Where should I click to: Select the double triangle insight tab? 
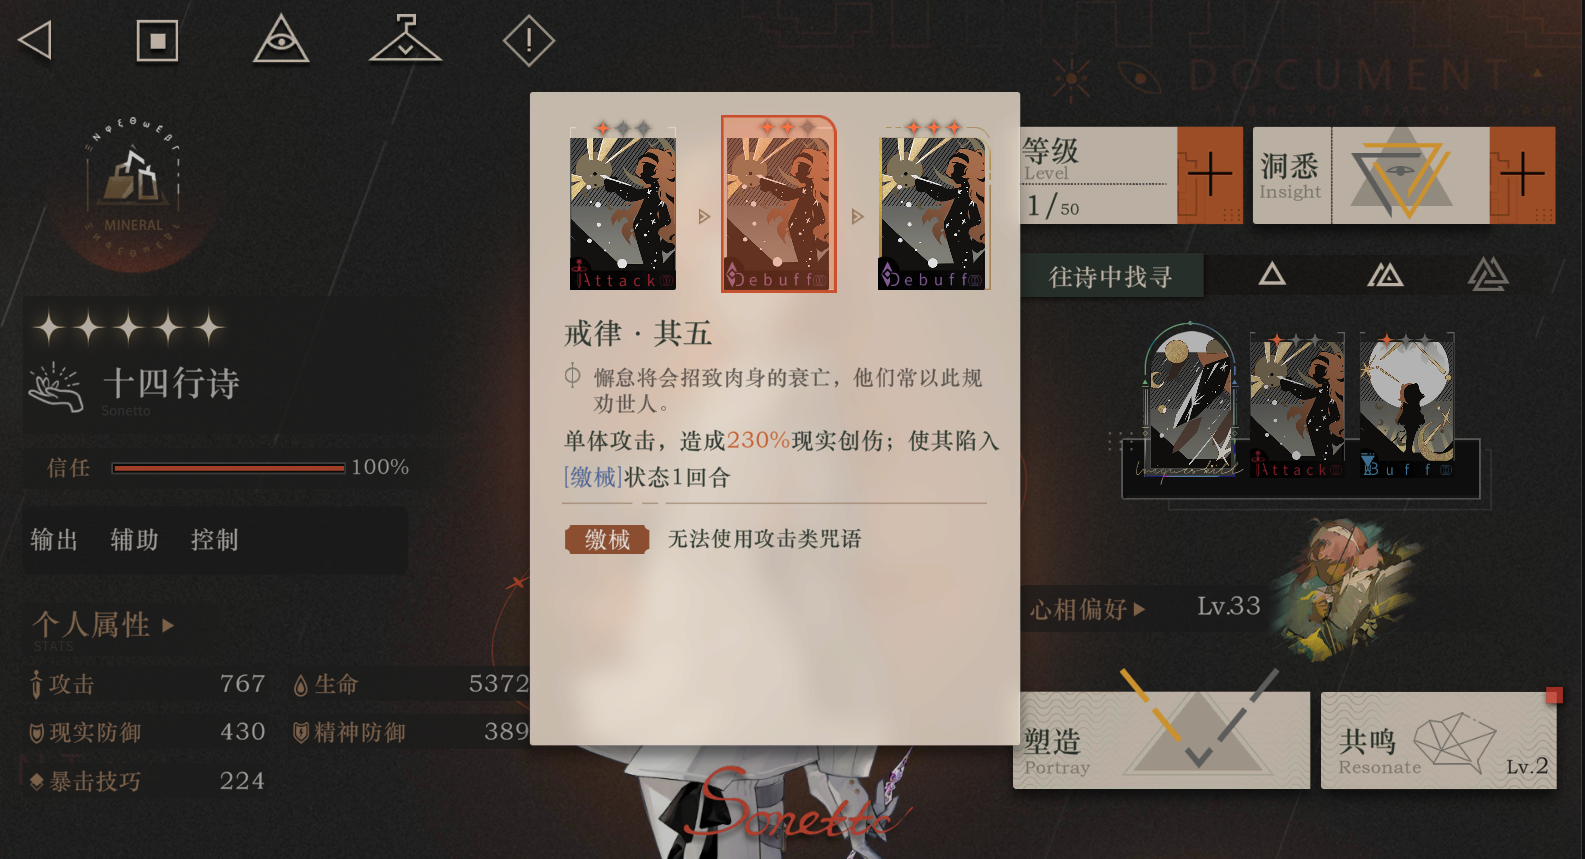coord(1385,274)
